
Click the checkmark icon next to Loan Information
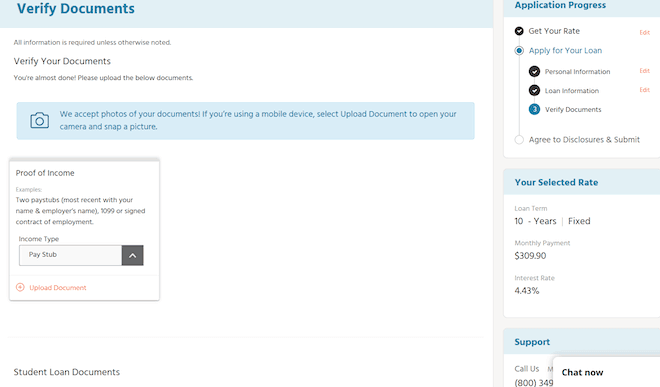[534, 90]
